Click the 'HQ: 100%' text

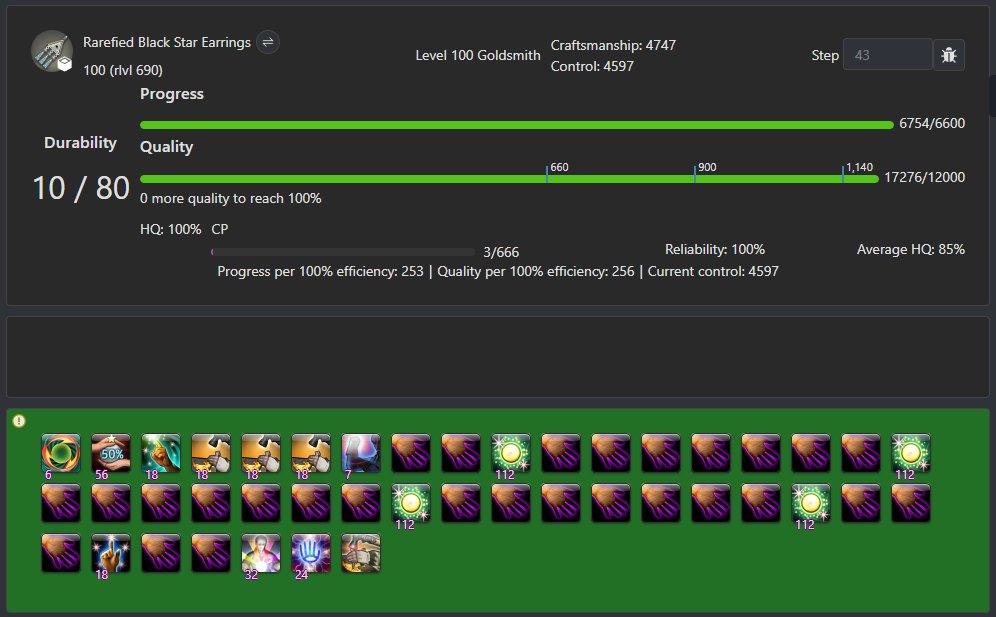(170, 229)
